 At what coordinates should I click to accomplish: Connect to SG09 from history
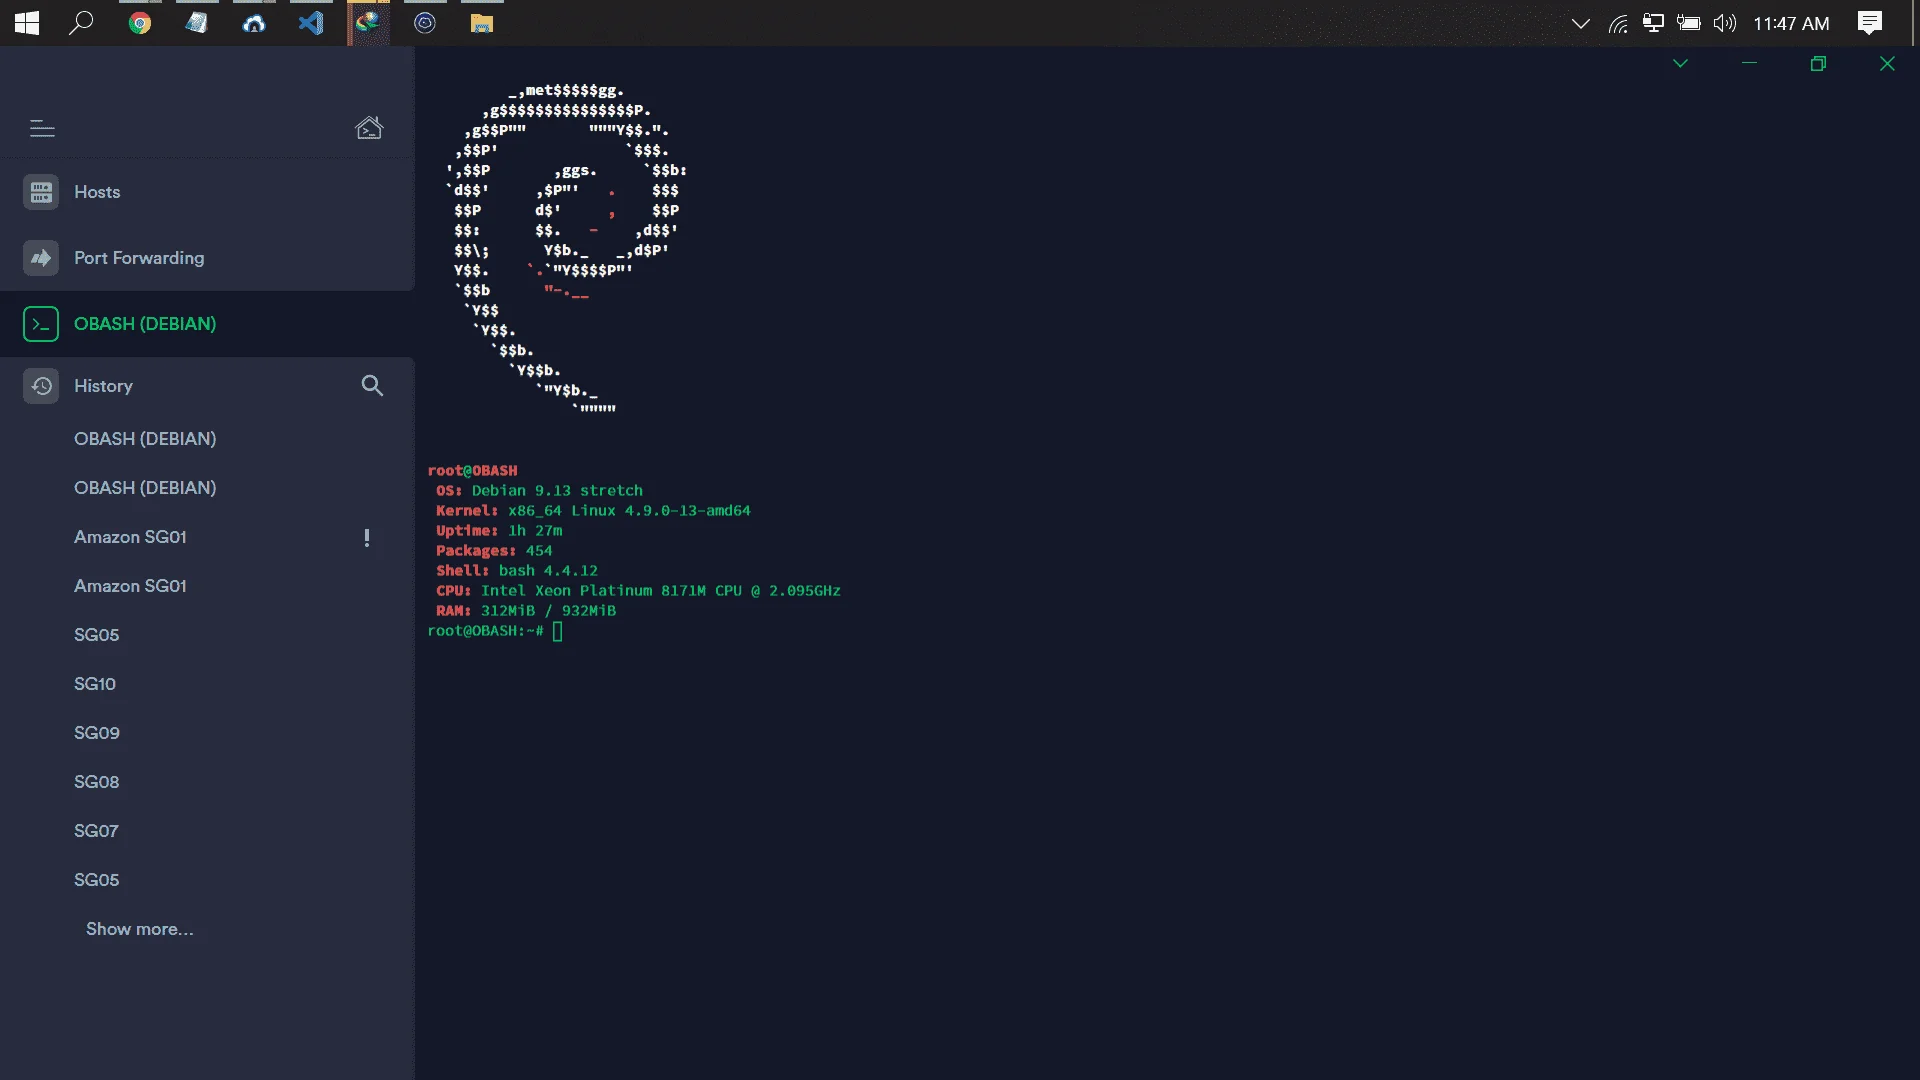click(97, 733)
